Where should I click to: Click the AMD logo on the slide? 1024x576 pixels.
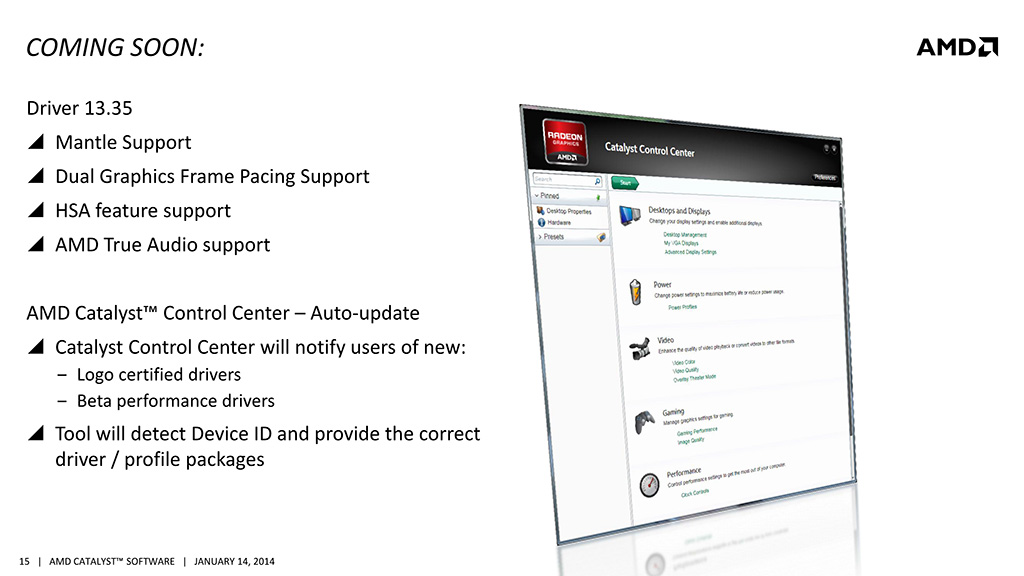[x=957, y=47]
